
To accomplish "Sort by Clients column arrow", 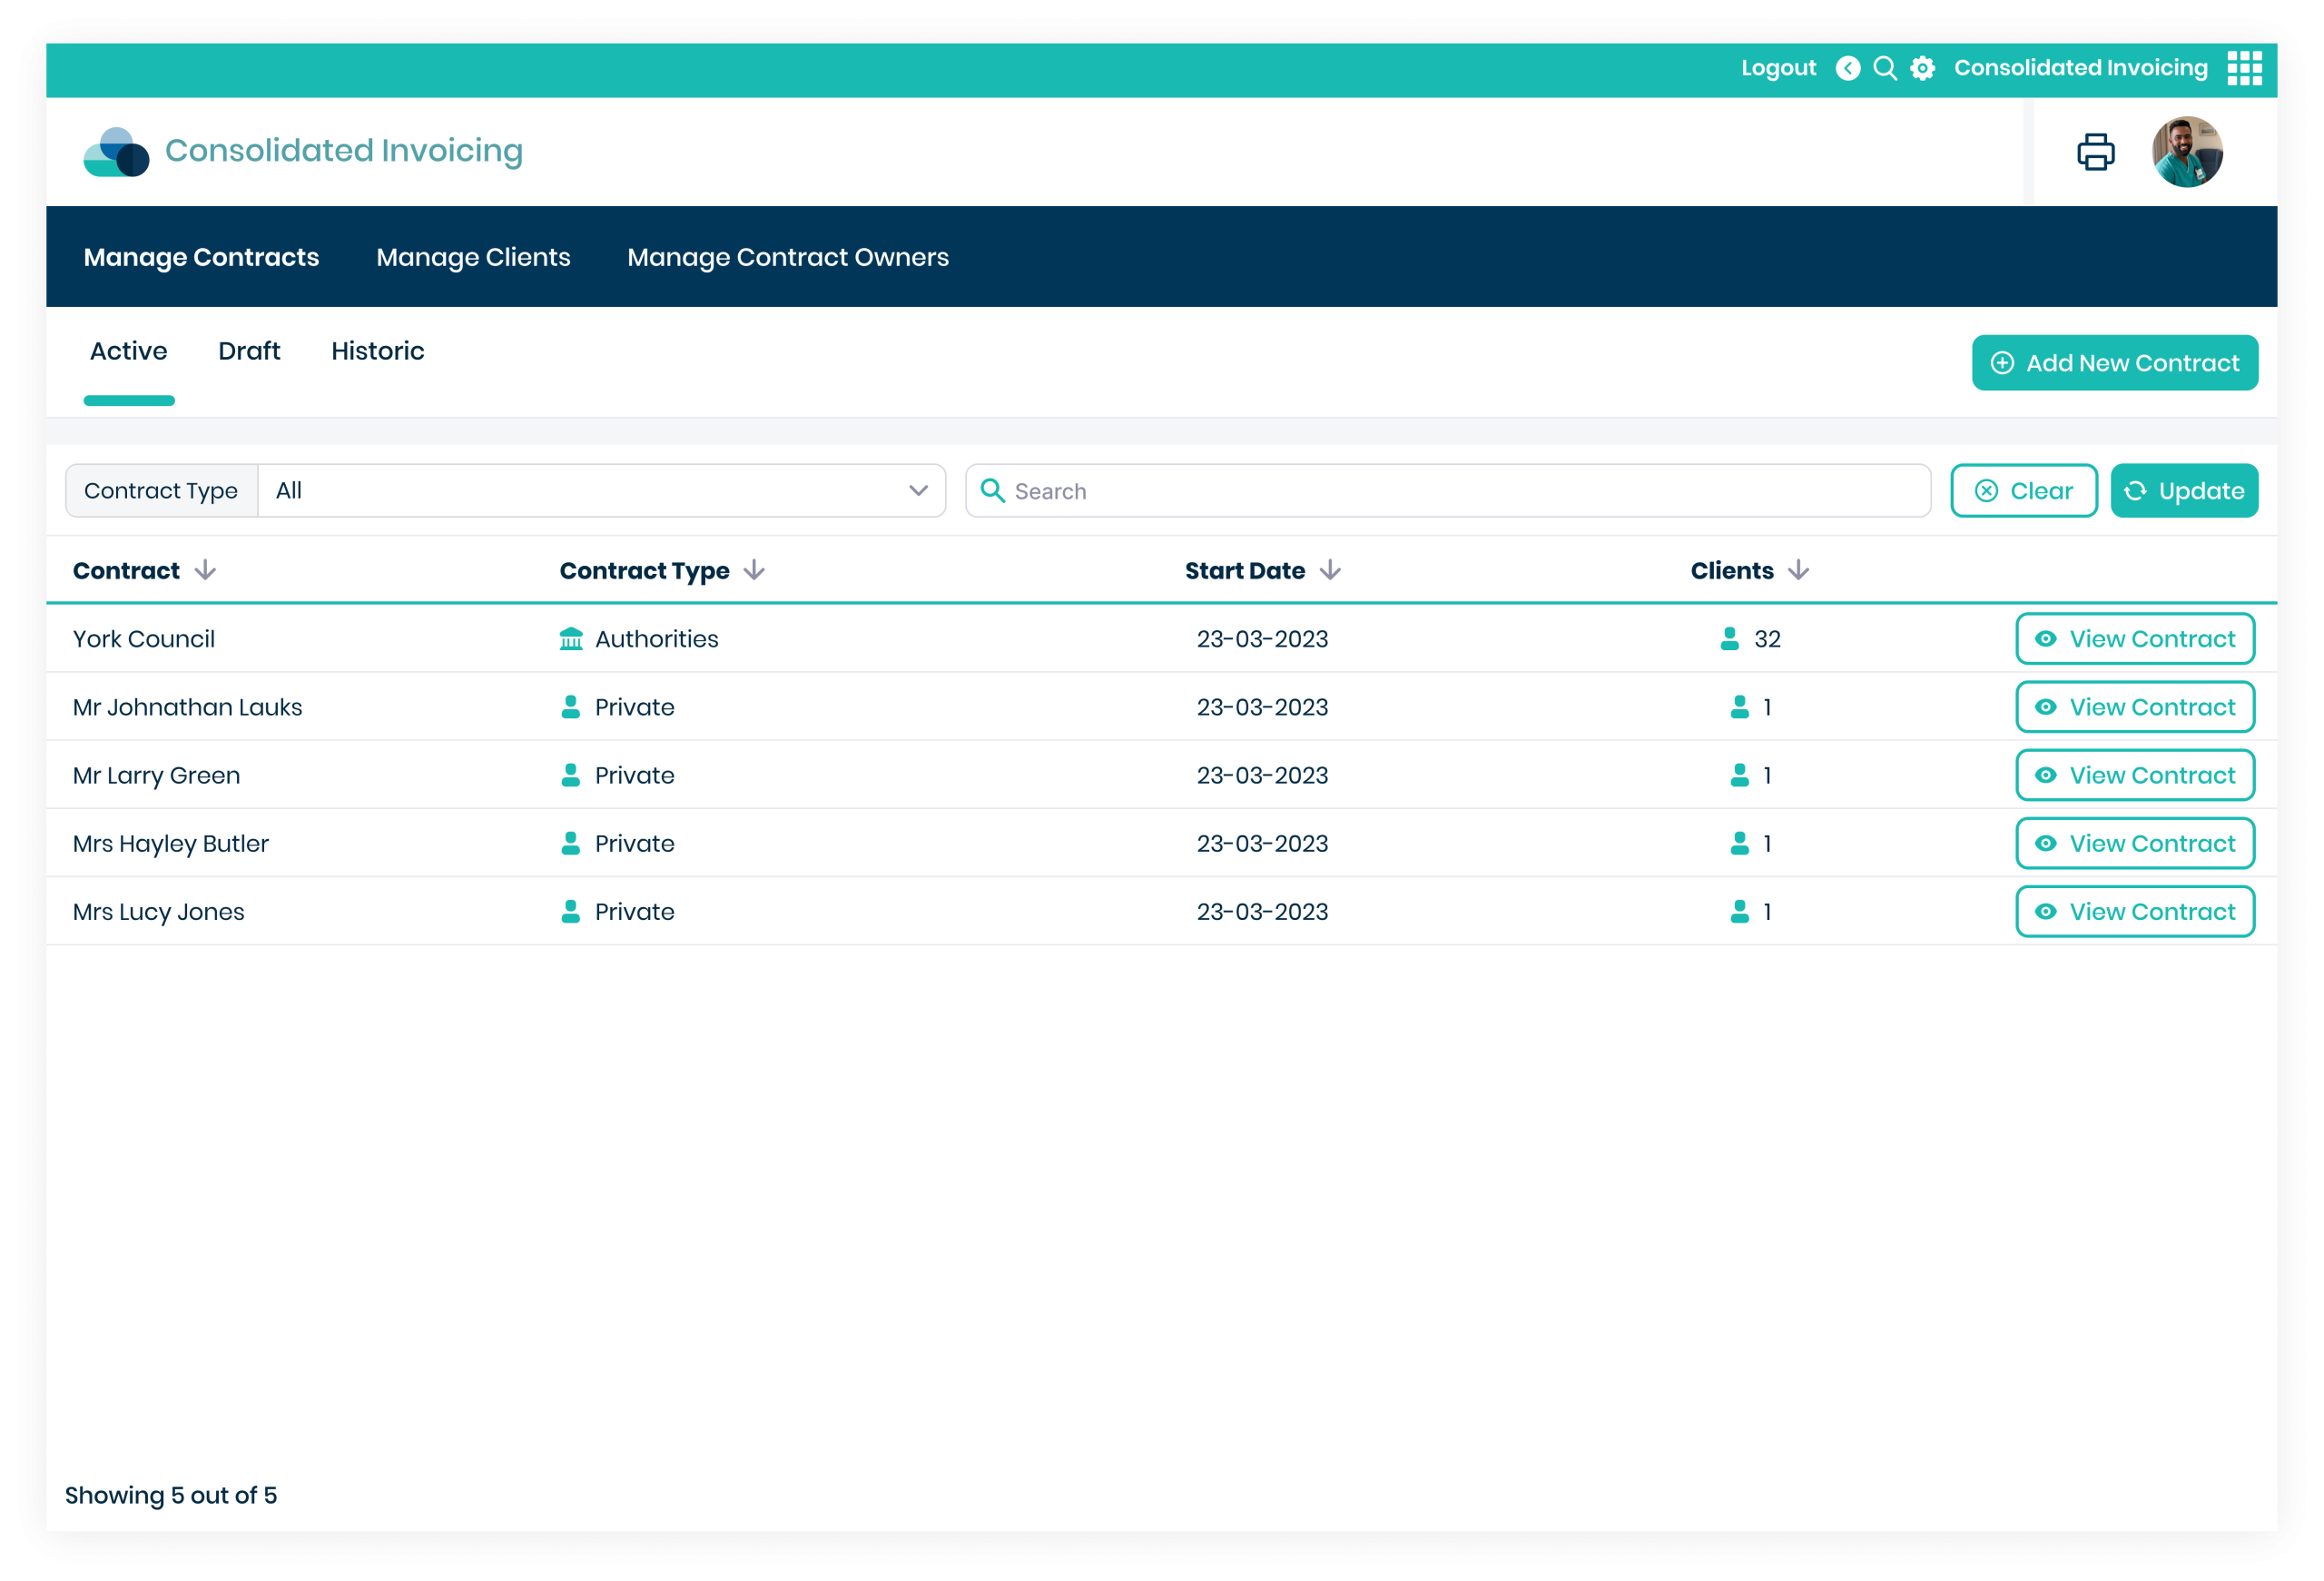I will tap(1799, 570).
